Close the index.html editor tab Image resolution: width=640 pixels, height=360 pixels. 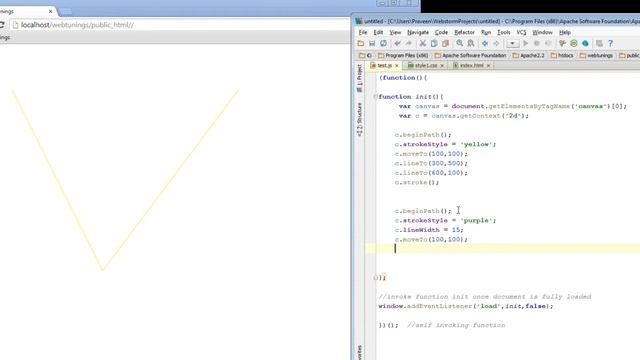tap(488, 65)
